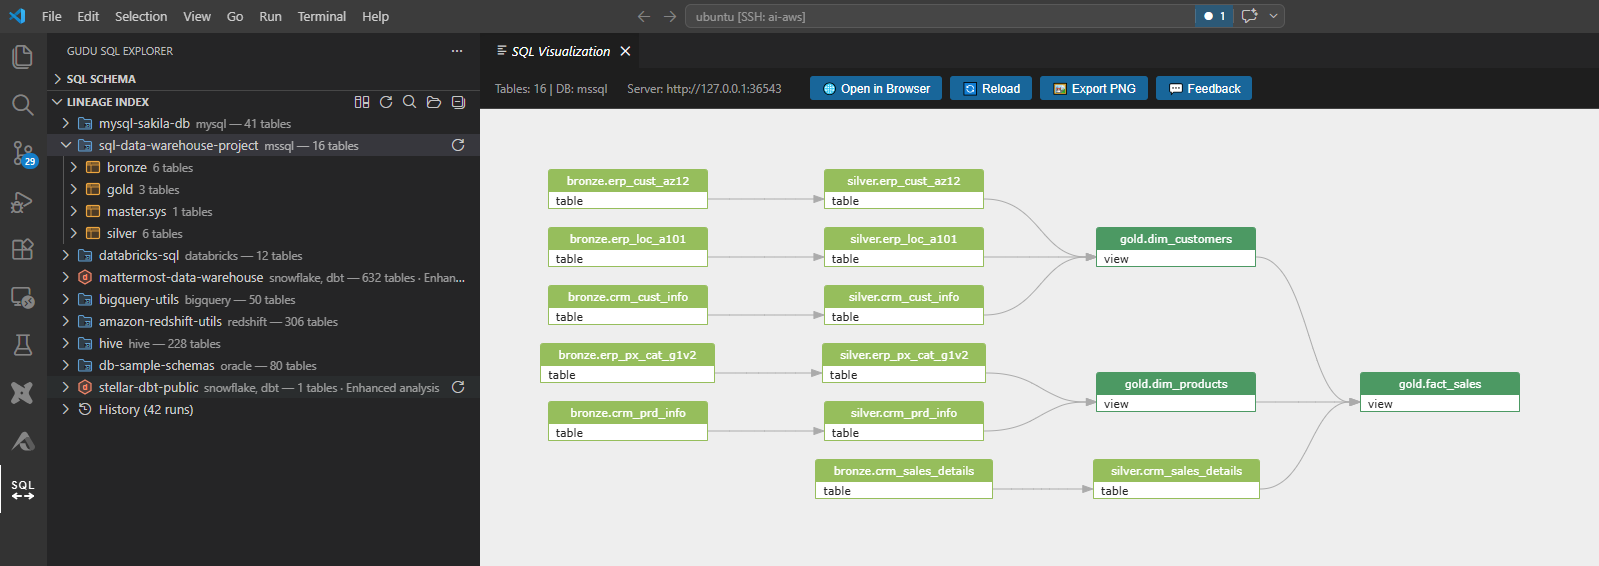This screenshot has height=566, width=1599.
Task: Open Remote Explorer in activity bar
Action: click(x=22, y=297)
